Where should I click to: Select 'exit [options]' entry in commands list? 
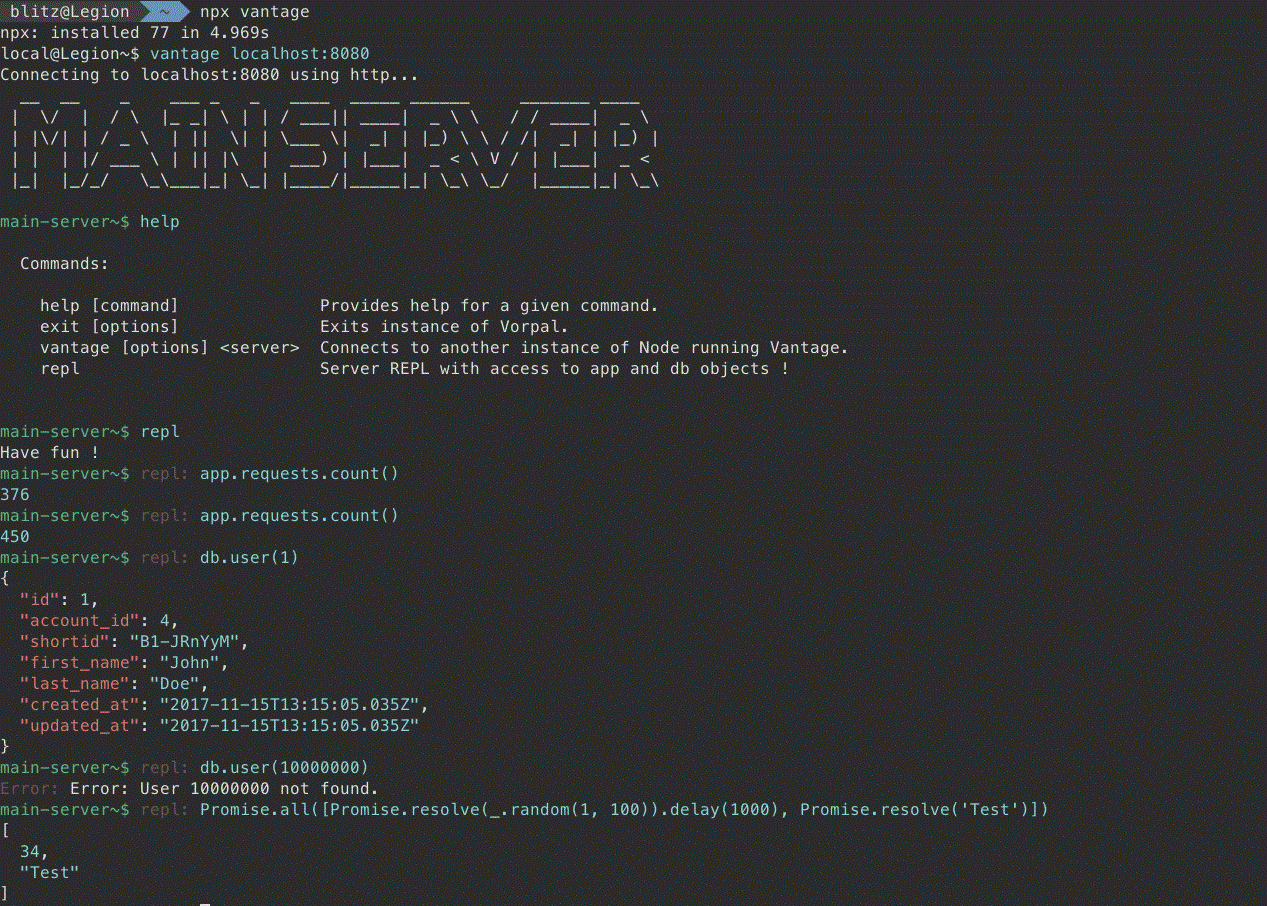click(109, 327)
